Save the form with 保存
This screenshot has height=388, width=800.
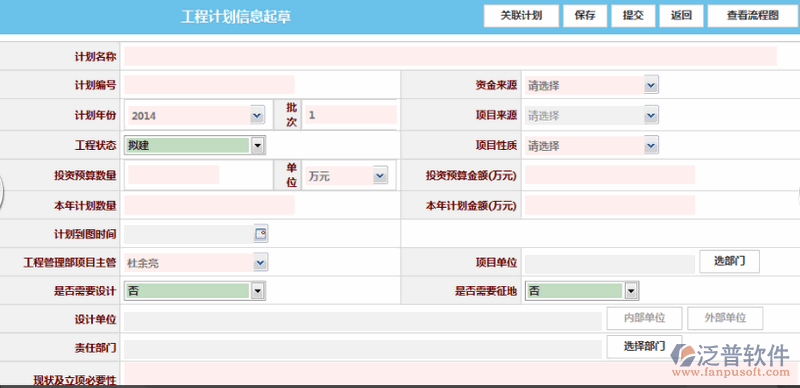point(585,16)
